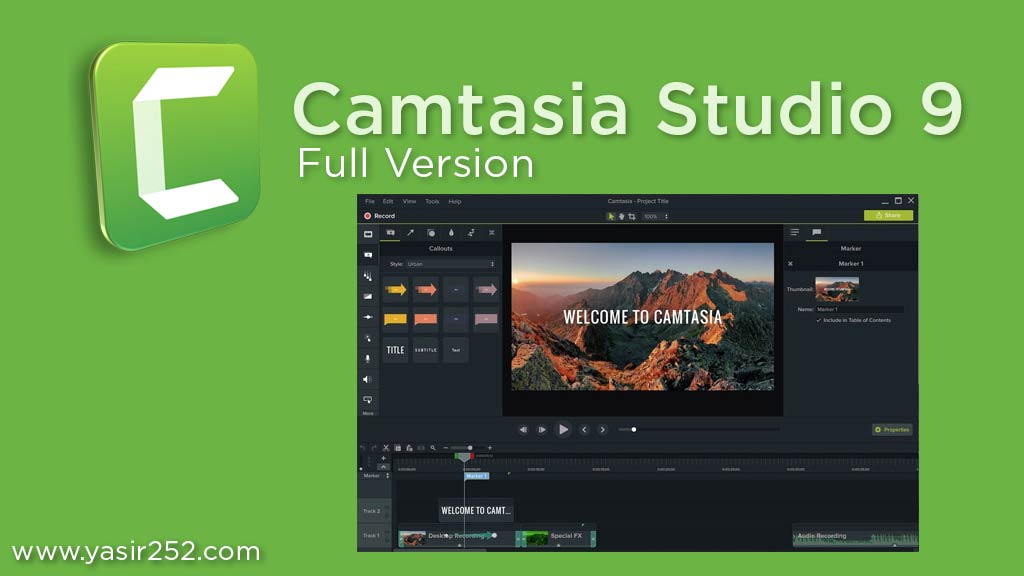Click the Paste icon in timeline toolbar

click(409, 448)
